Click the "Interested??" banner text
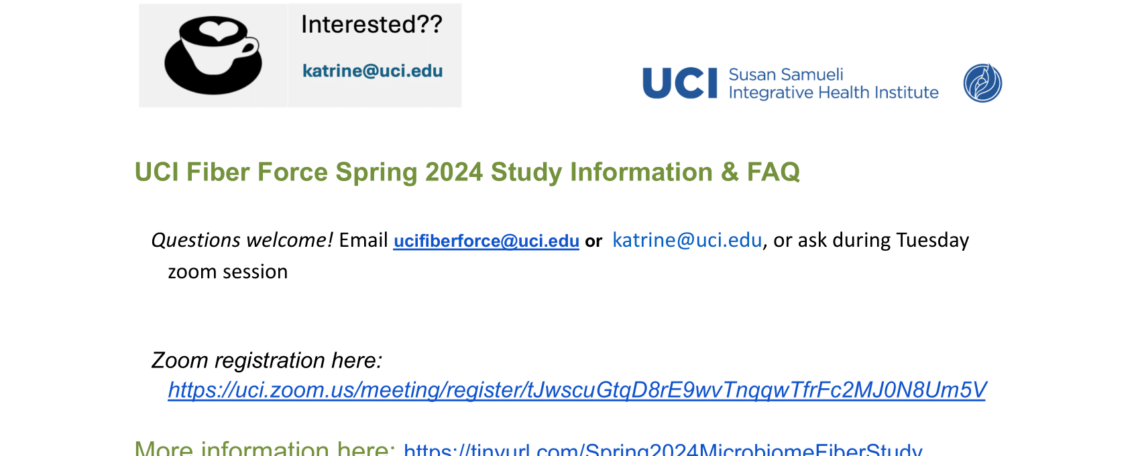This screenshot has height=456, width=1140. [x=371, y=26]
